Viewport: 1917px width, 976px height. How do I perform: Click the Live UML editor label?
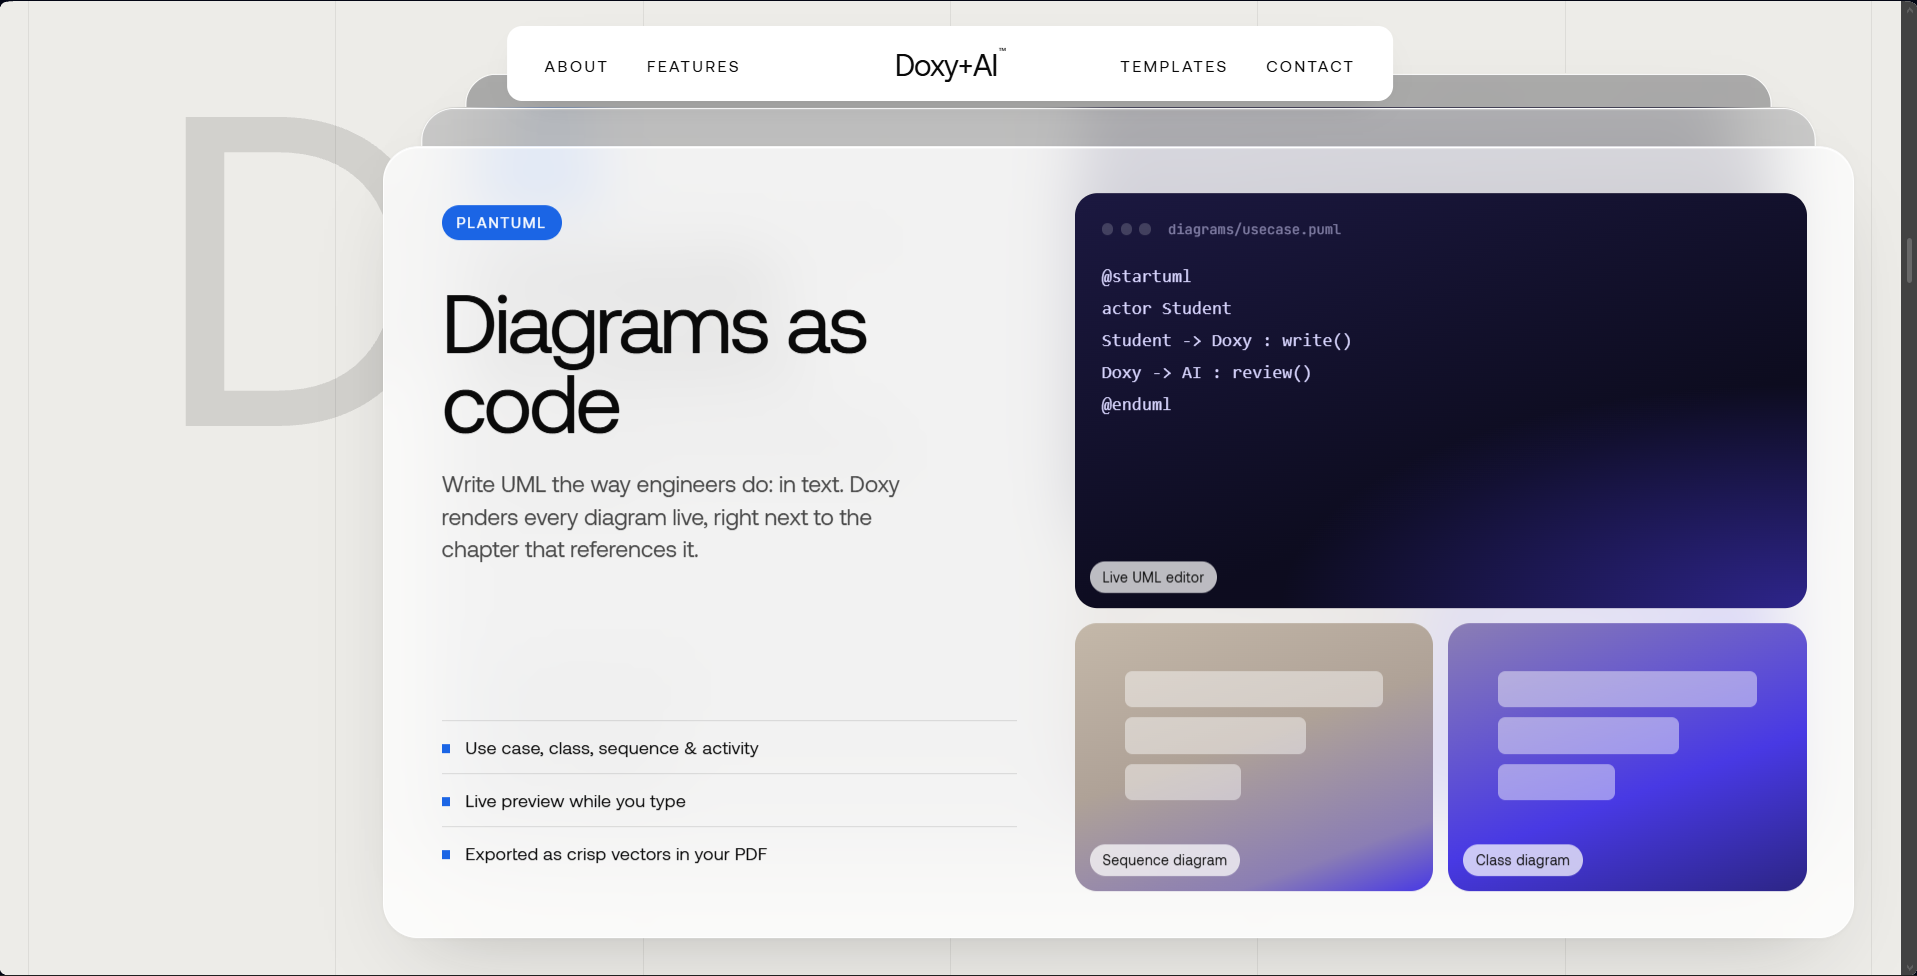1153,577
